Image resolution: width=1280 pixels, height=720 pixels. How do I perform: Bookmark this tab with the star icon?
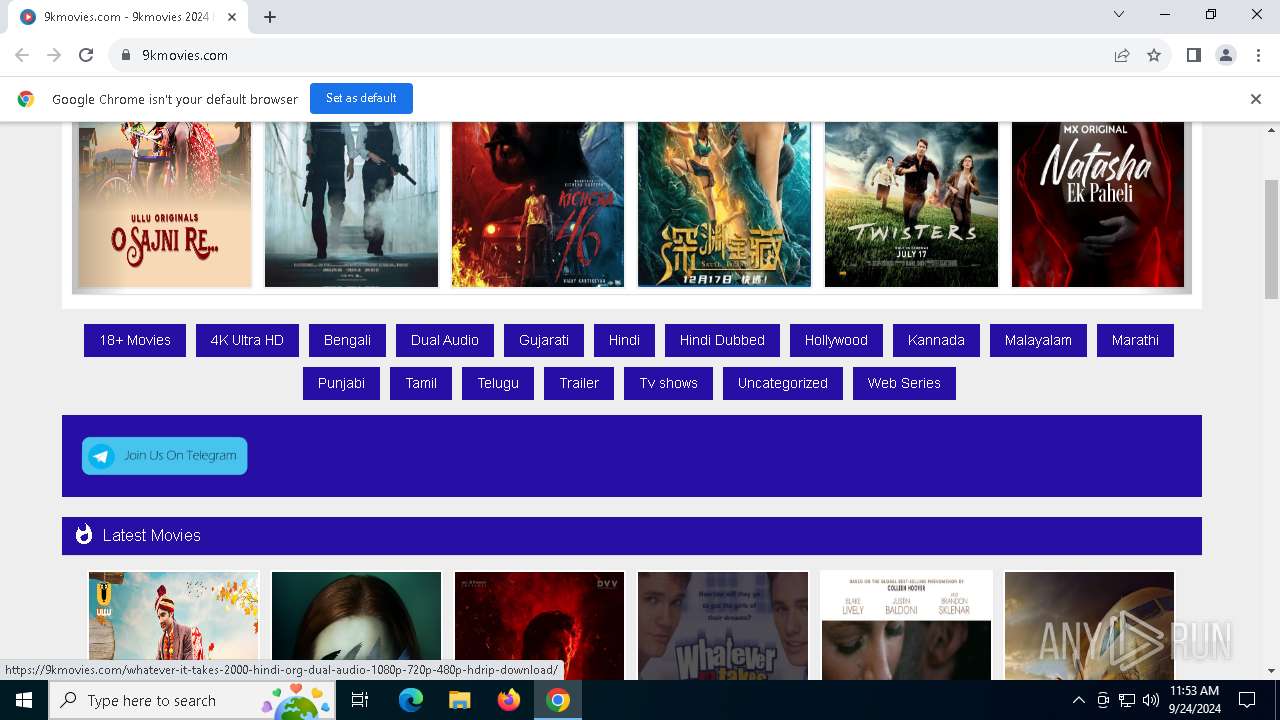(1154, 55)
